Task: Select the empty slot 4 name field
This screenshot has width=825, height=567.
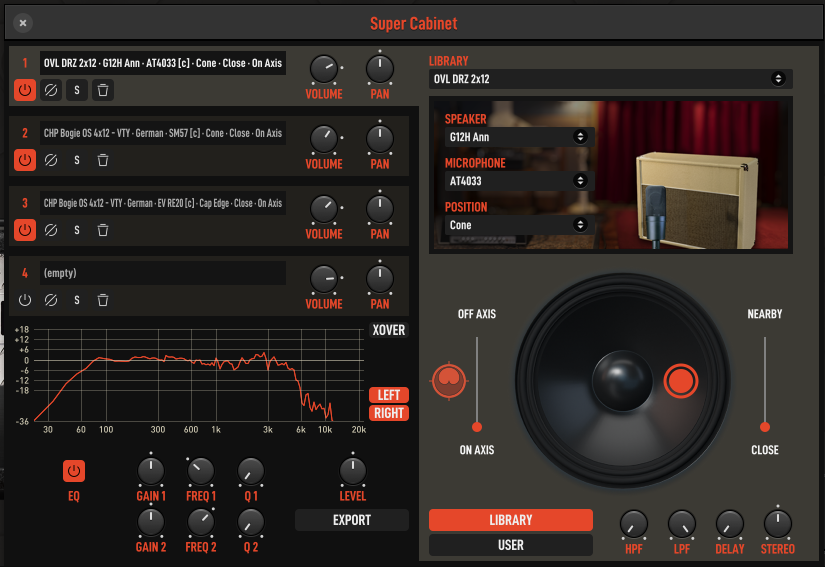Action: [x=163, y=273]
